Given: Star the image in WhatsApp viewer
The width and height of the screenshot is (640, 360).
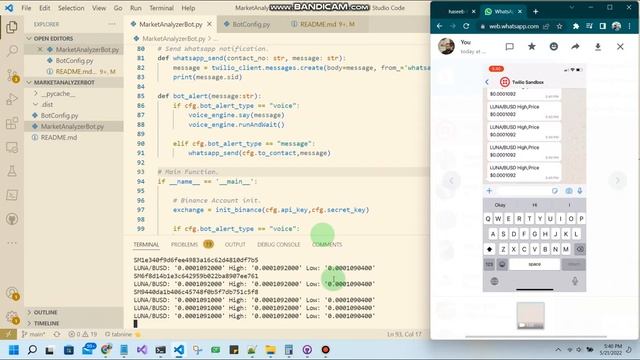Looking at the screenshot, I should pyautogui.click(x=531, y=47).
